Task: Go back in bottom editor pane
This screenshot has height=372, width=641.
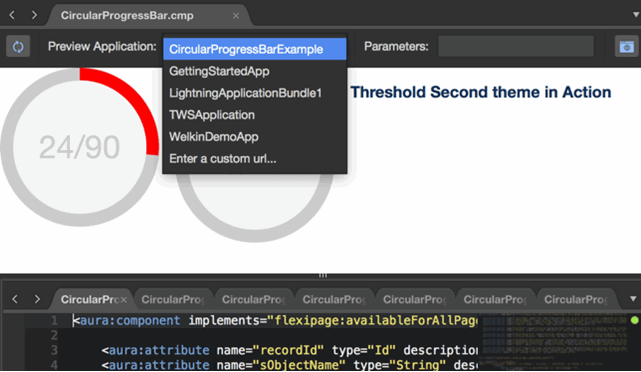Action: [x=15, y=299]
